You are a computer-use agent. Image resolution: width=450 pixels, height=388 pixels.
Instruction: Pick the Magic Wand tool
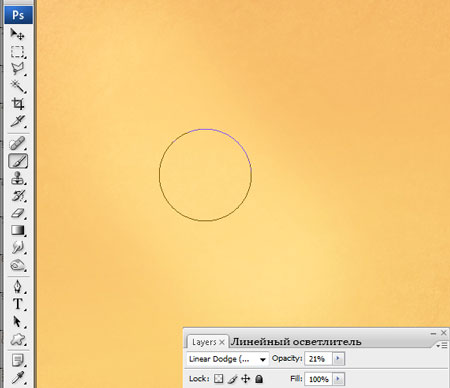click(x=17, y=86)
